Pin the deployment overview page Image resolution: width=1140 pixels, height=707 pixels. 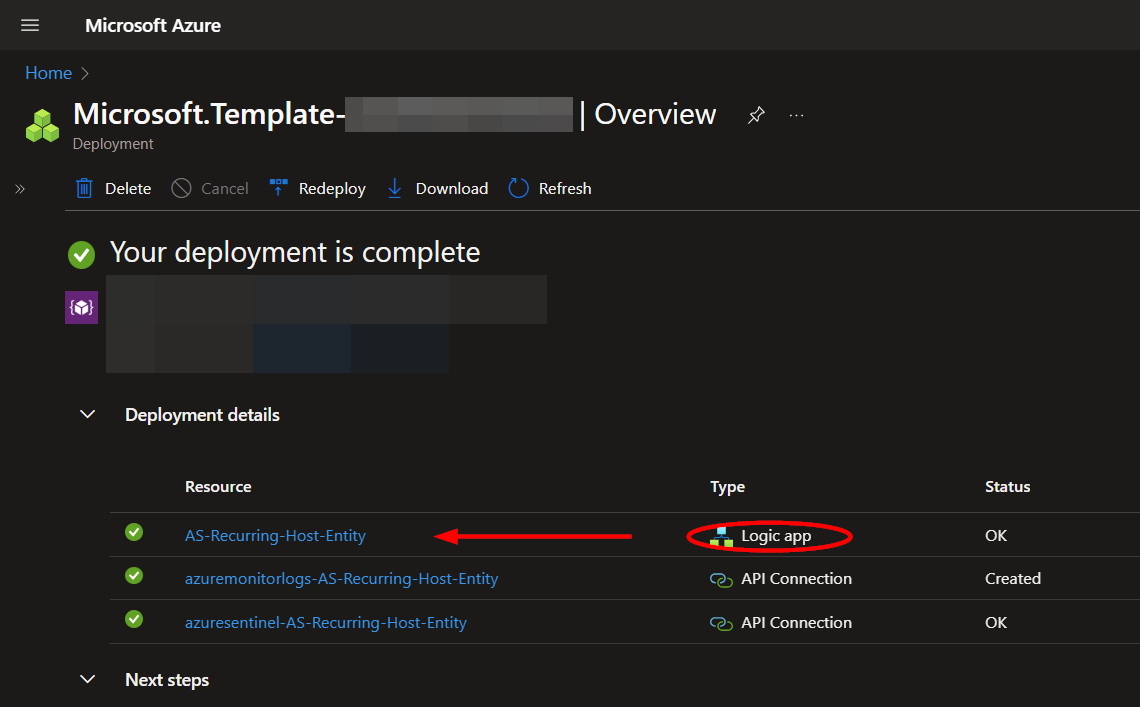pyautogui.click(x=756, y=115)
